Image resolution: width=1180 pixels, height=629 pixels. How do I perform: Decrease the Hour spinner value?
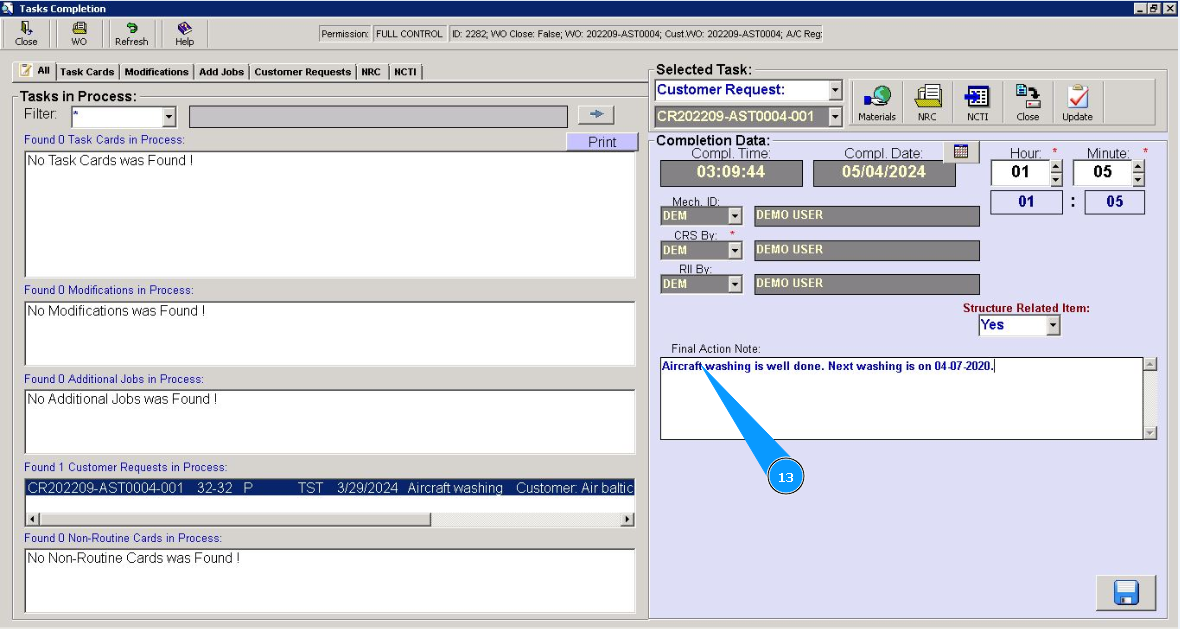(x=1057, y=179)
